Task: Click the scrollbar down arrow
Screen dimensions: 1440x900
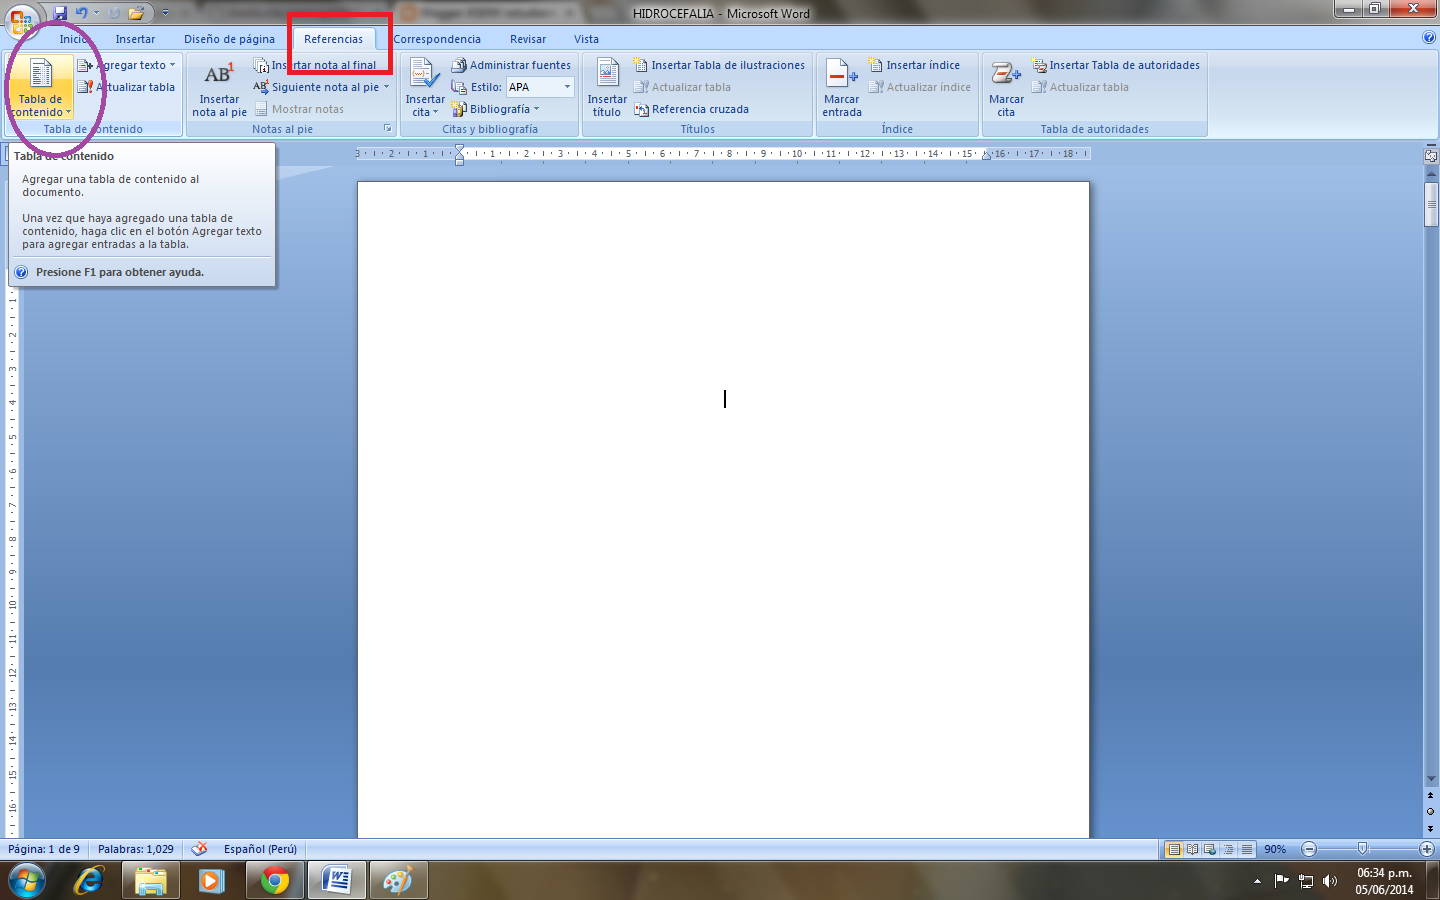Action: tap(1431, 779)
